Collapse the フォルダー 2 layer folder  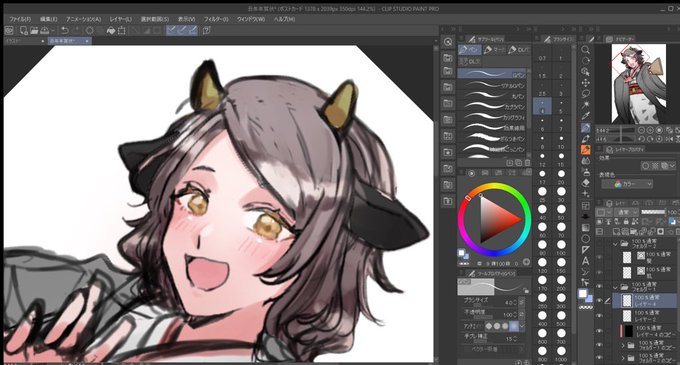click(x=616, y=244)
